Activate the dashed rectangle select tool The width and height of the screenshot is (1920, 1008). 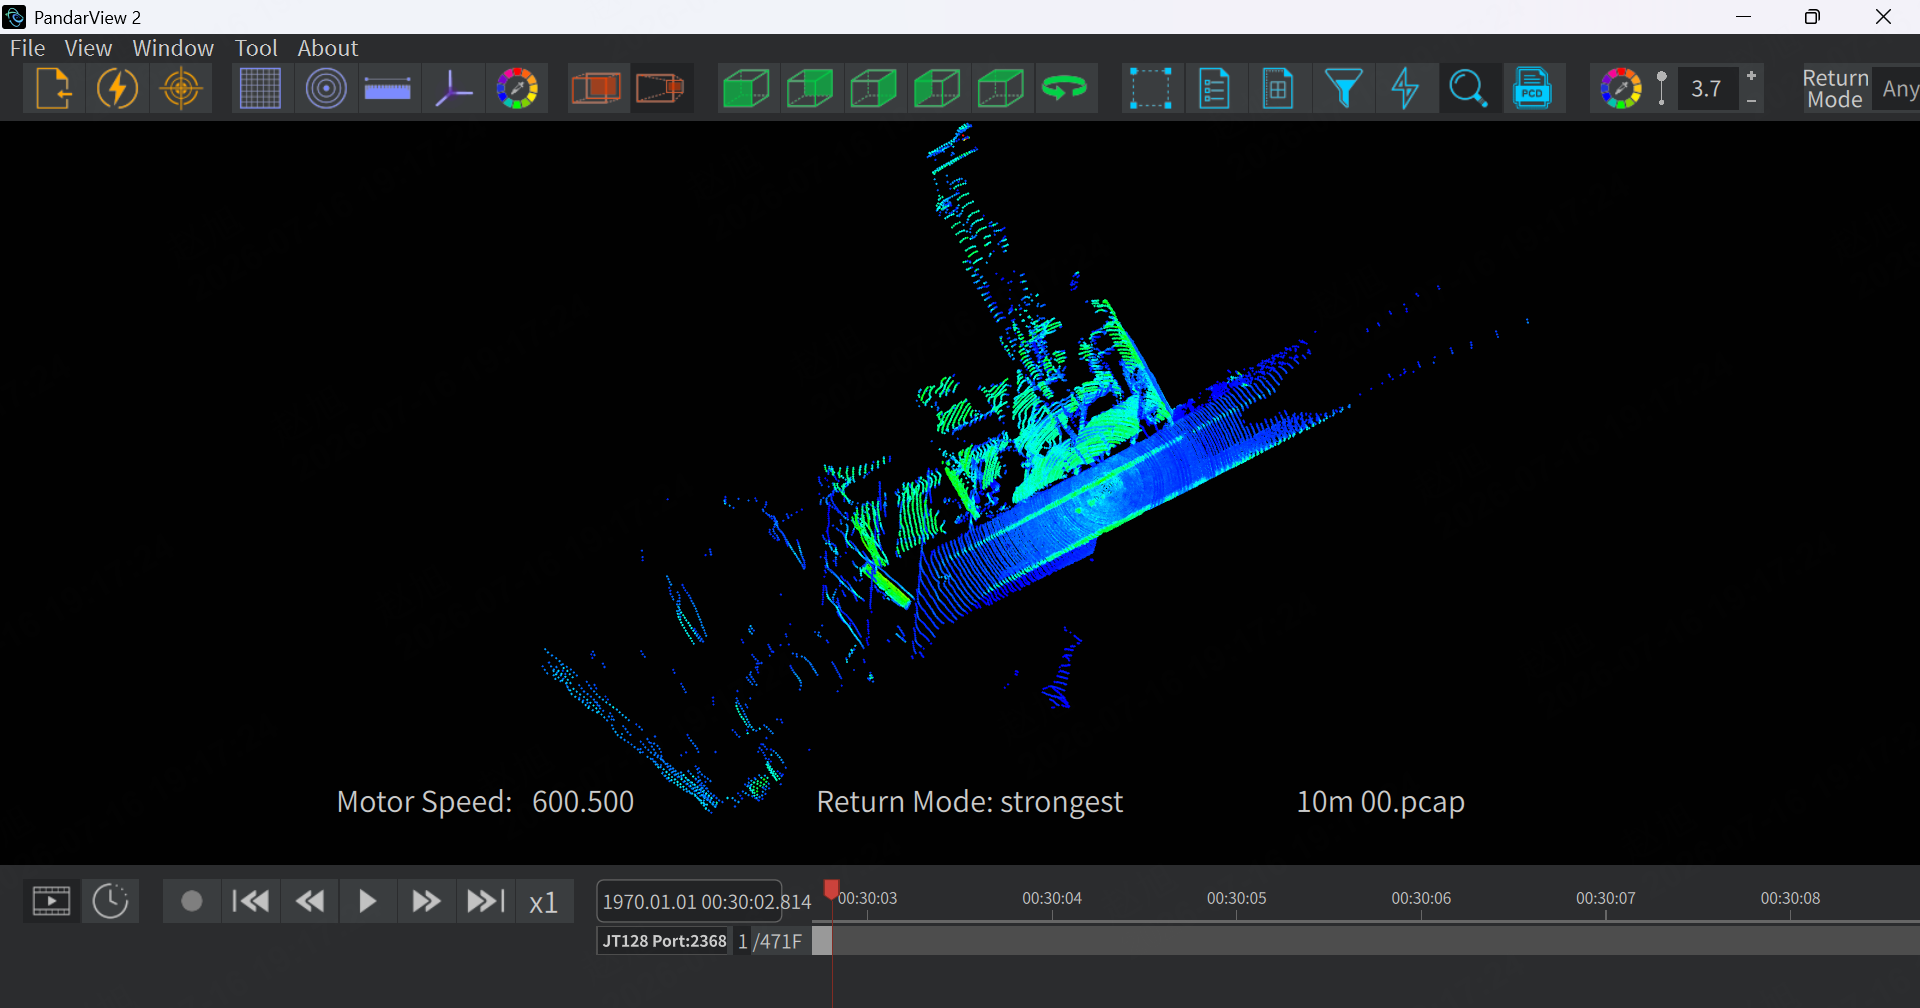1151,89
